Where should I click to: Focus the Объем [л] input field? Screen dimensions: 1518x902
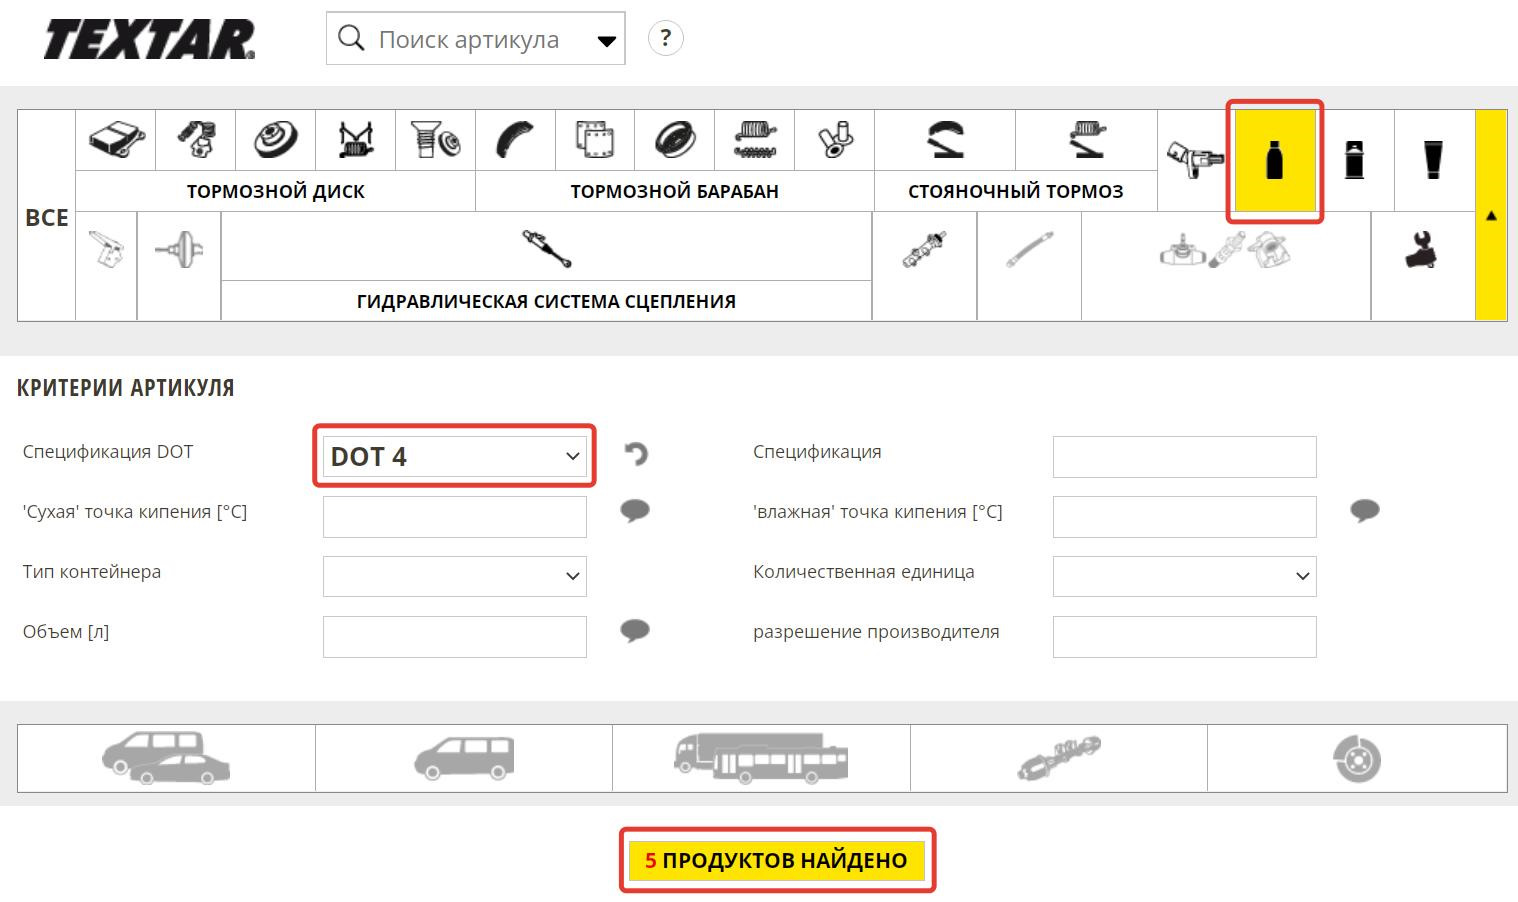455,636
